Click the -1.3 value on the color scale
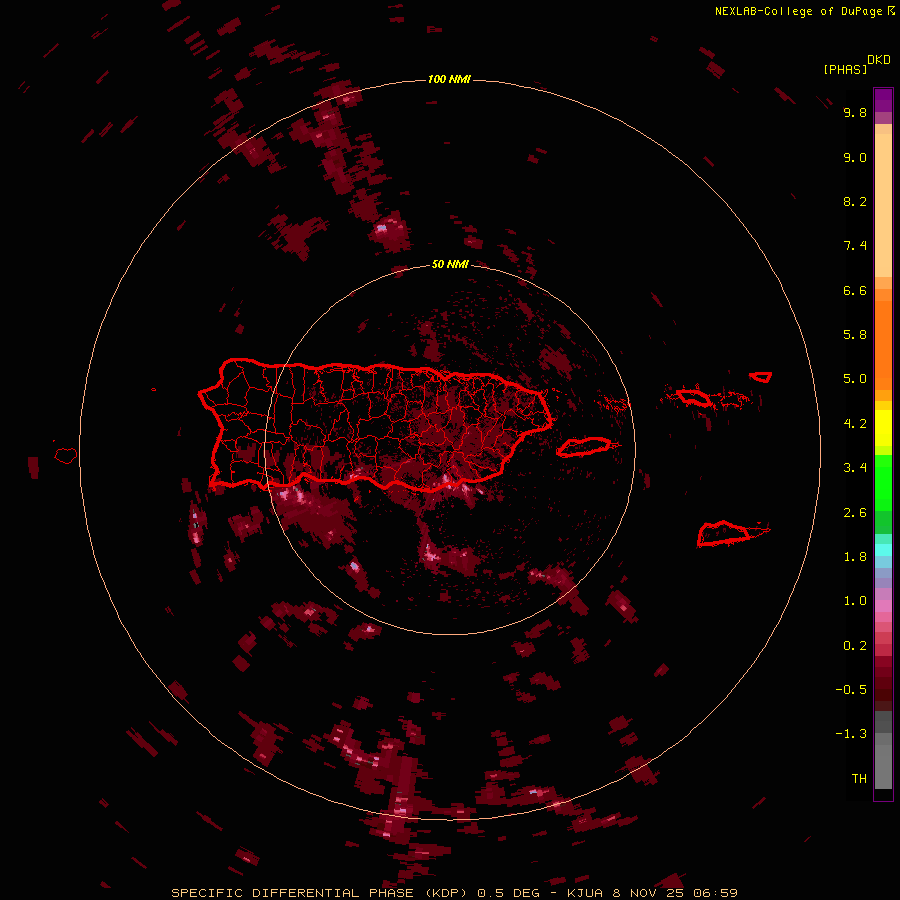 pyautogui.click(x=851, y=734)
